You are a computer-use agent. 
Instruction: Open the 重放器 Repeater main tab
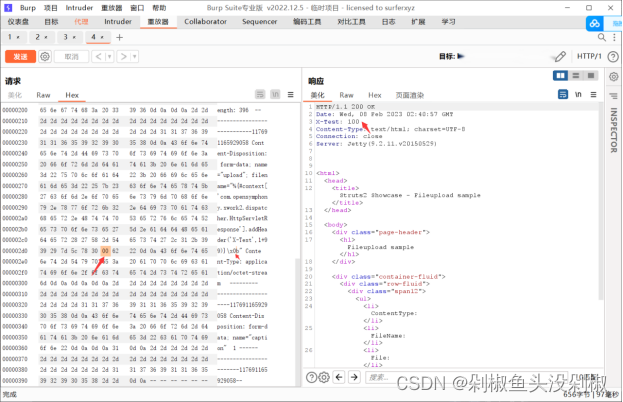tap(158, 21)
